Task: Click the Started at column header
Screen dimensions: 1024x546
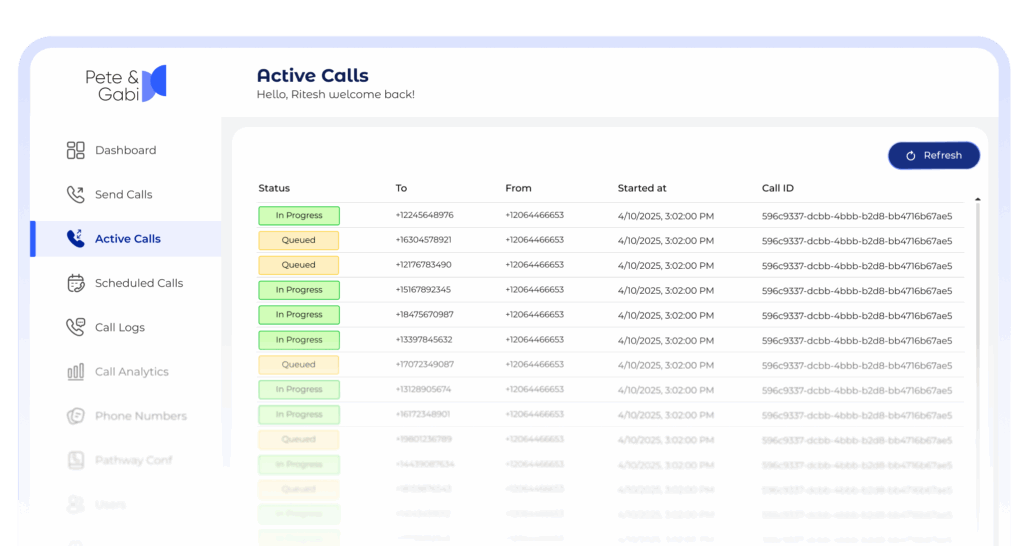Action: (x=642, y=188)
